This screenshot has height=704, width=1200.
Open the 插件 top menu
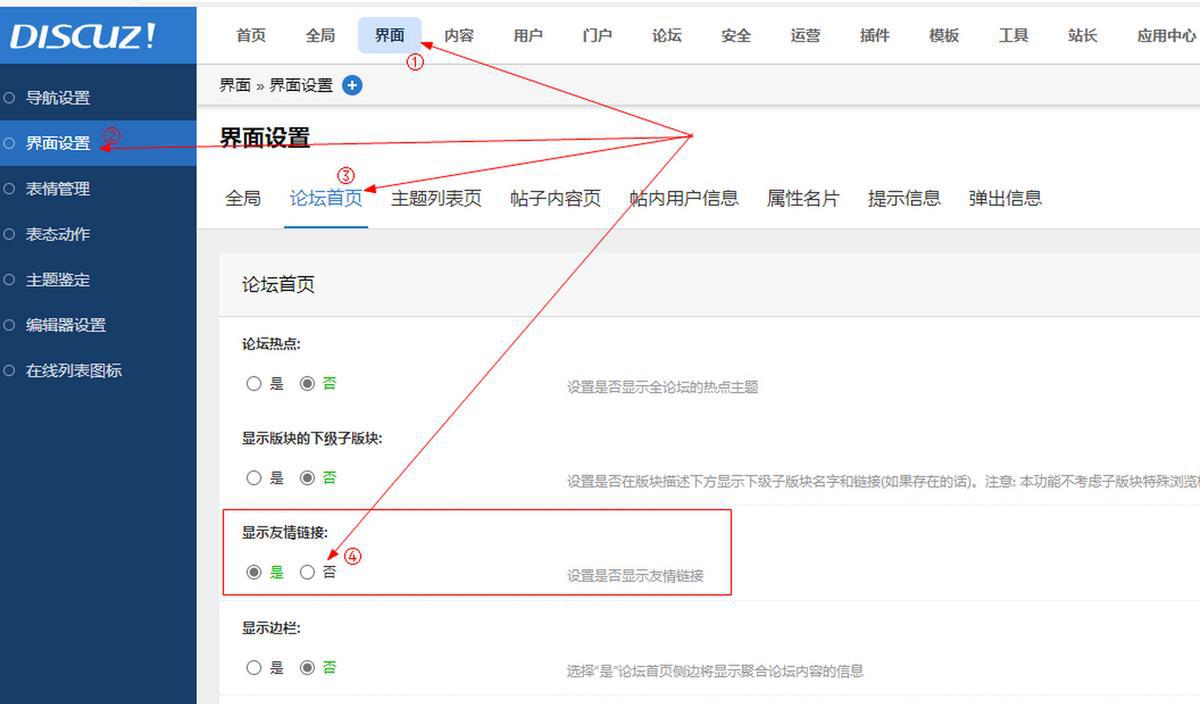875,35
